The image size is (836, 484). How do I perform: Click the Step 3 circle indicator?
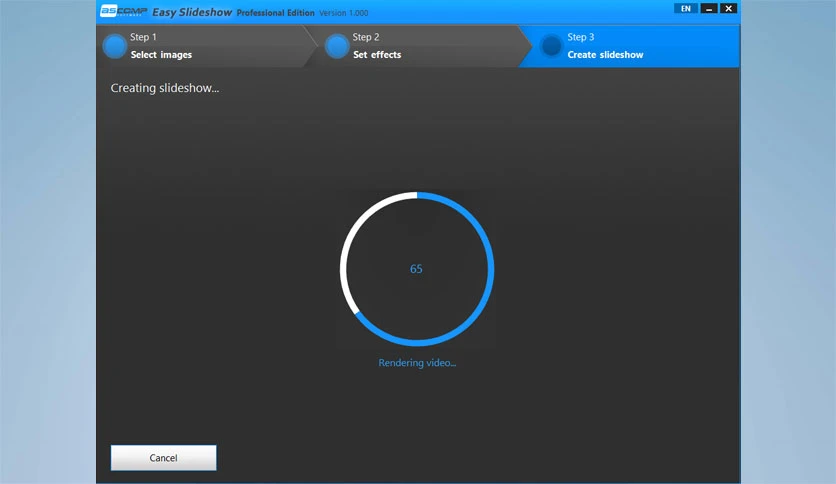coord(551,46)
